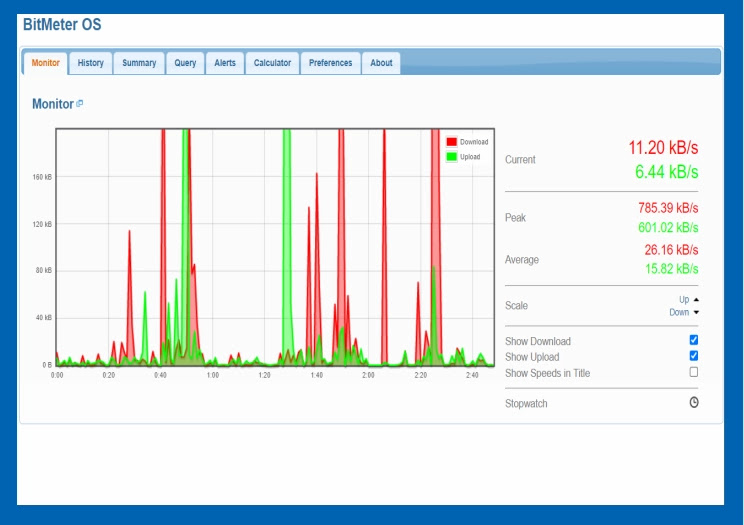Image resolution: width=744 pixels, height=525 pixels.
Task: Click the Scale Down arrow icon
Action: (x=696, y=312)
